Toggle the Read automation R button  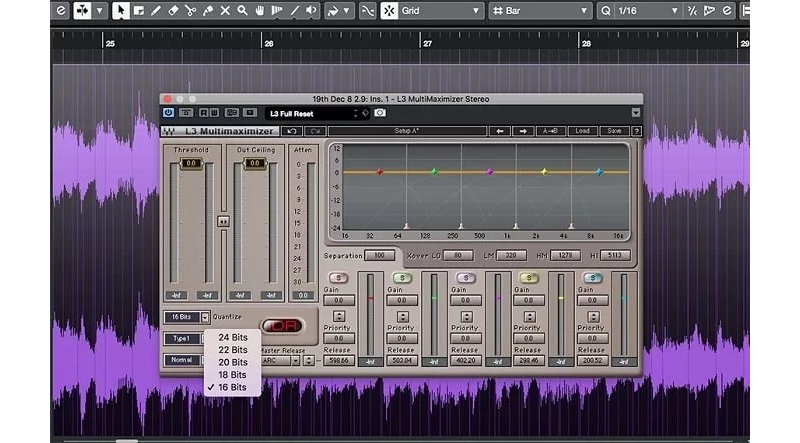[x=203, y=112]
